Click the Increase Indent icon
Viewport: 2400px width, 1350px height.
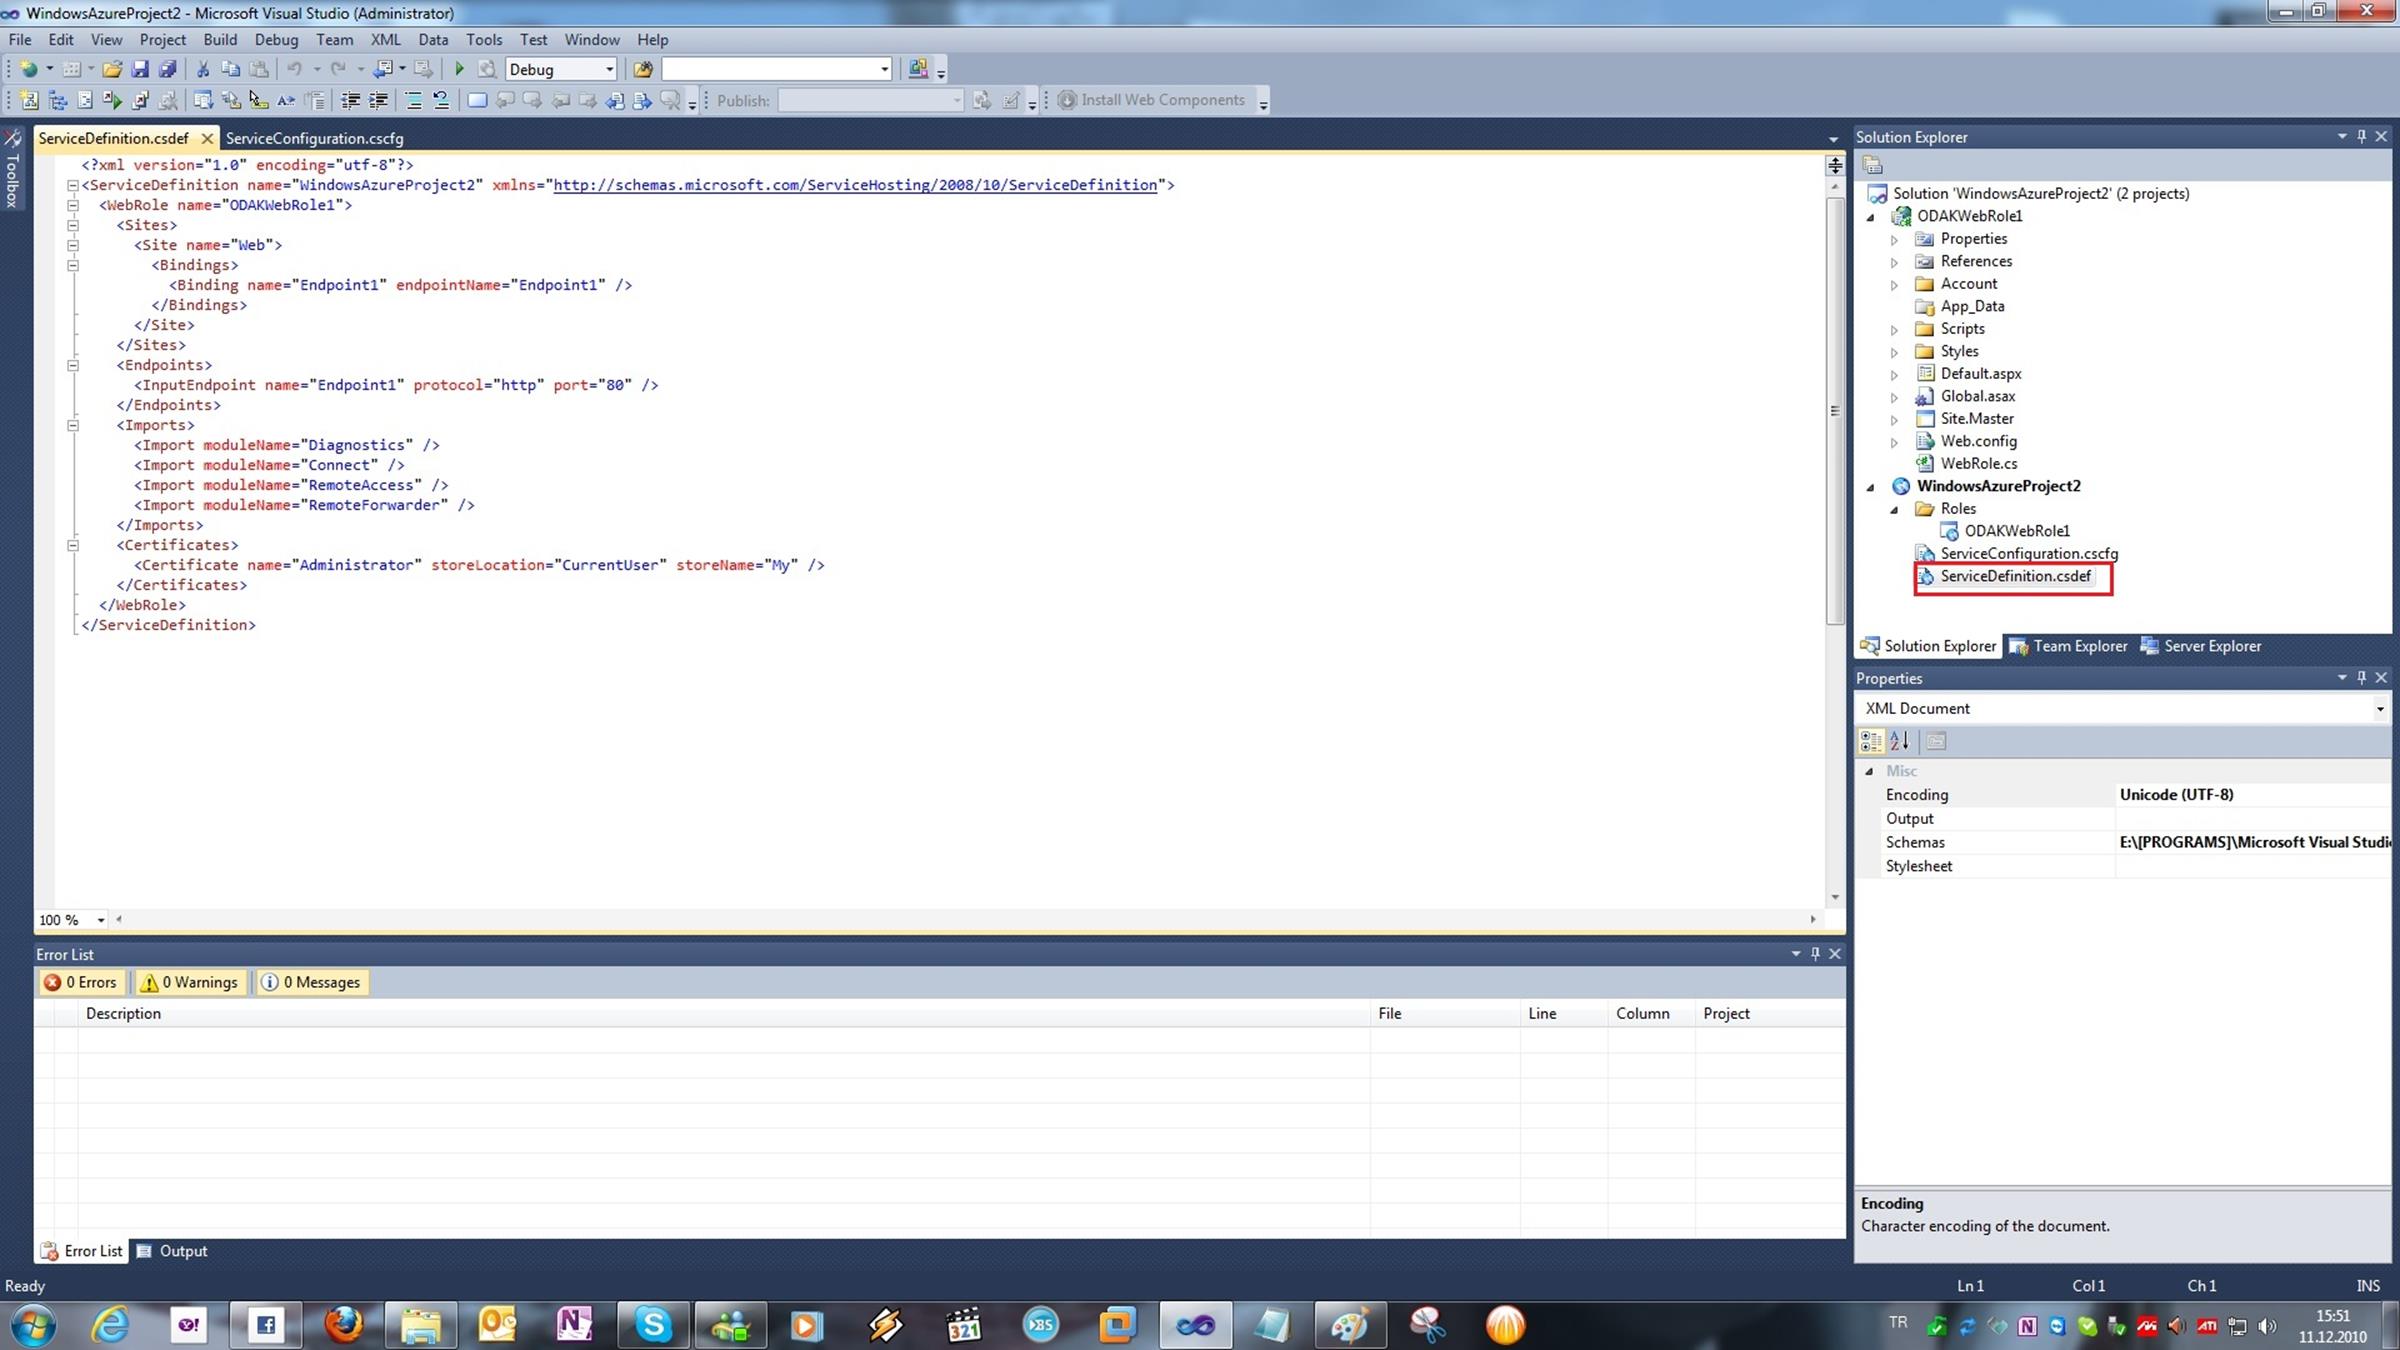378,100
